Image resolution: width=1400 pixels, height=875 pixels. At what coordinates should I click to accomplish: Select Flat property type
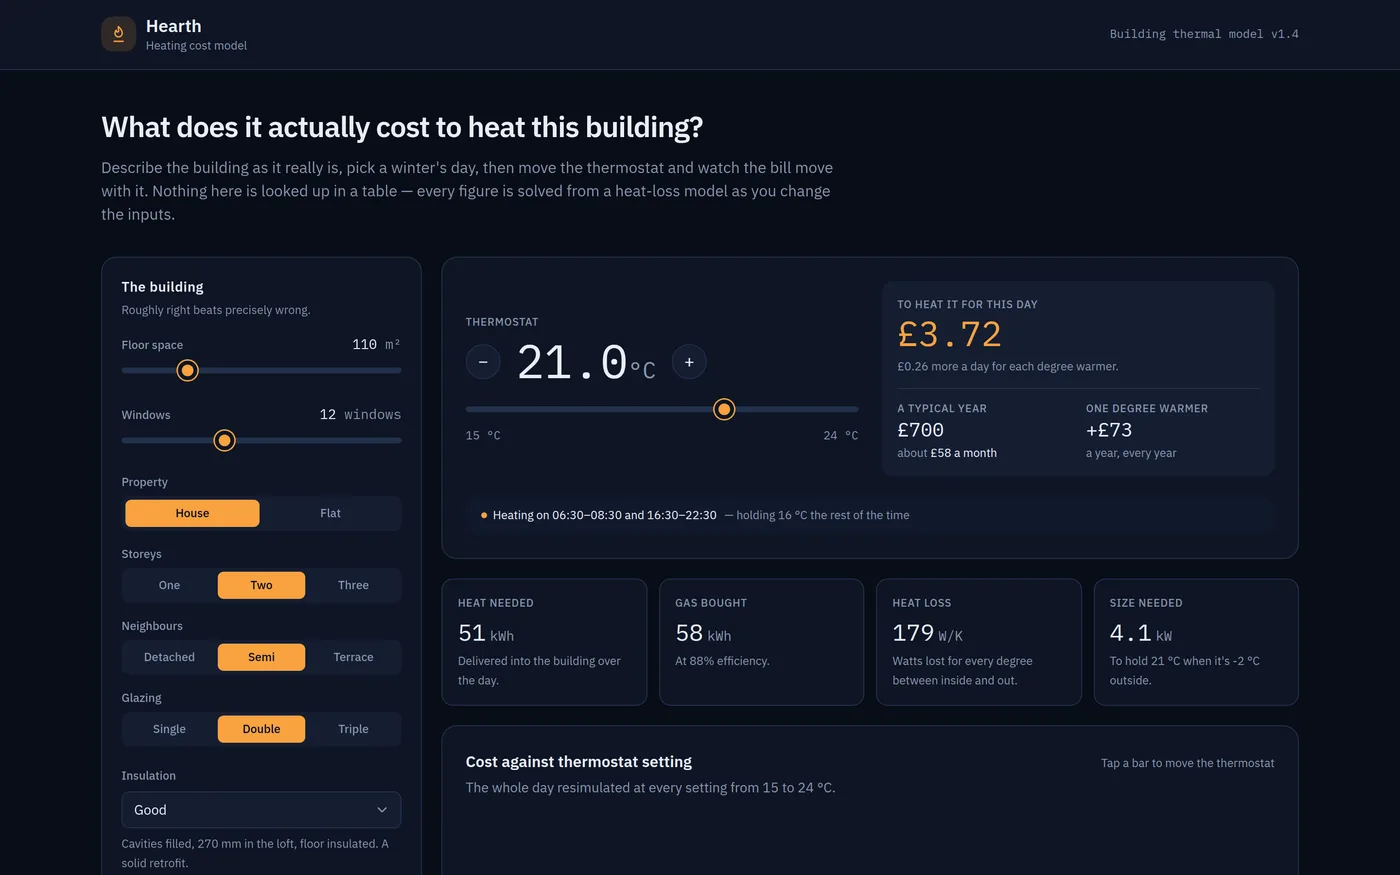330,513
